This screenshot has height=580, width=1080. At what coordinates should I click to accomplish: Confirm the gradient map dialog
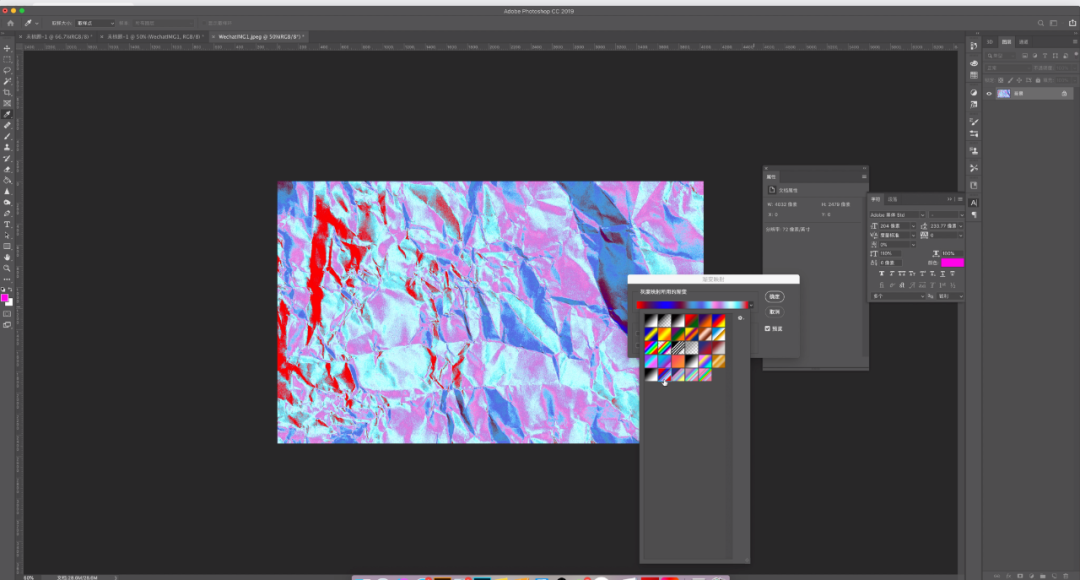(774, 296)
